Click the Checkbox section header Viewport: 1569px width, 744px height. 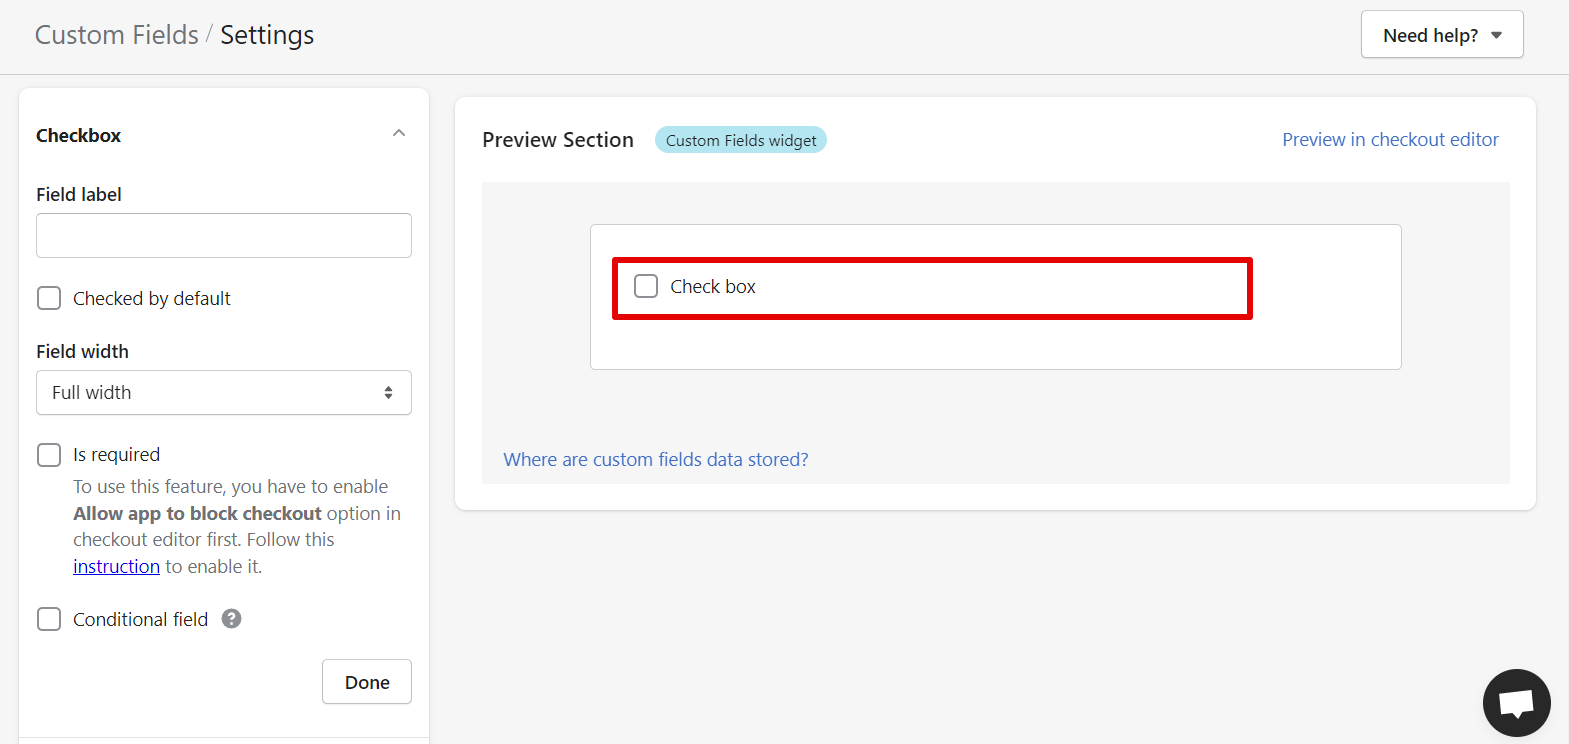[224, 135]
